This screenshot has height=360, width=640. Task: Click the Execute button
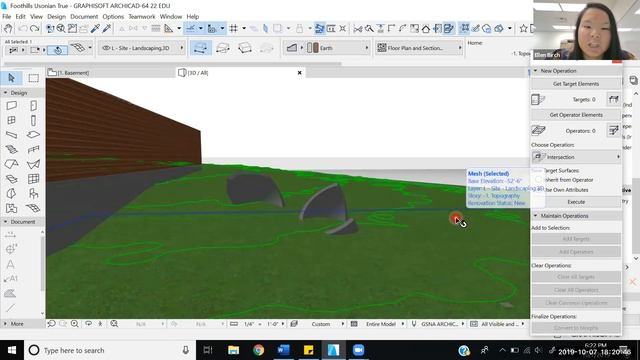click(576, 202)
